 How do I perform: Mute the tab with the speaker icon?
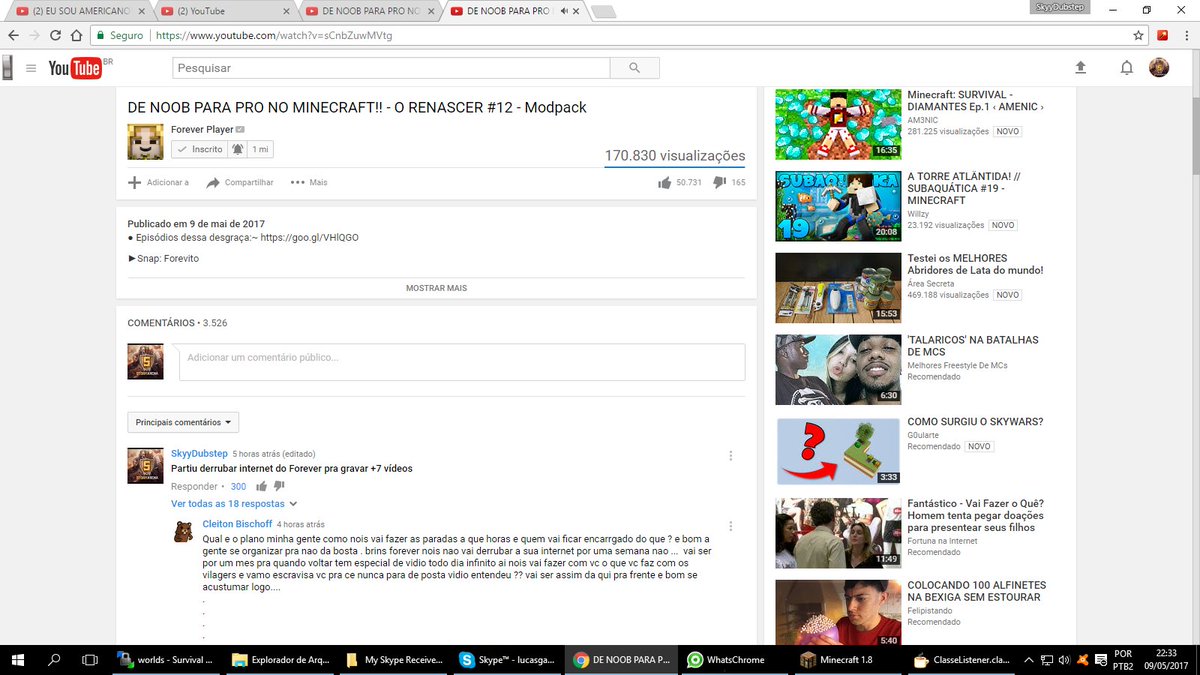point(563,12)
